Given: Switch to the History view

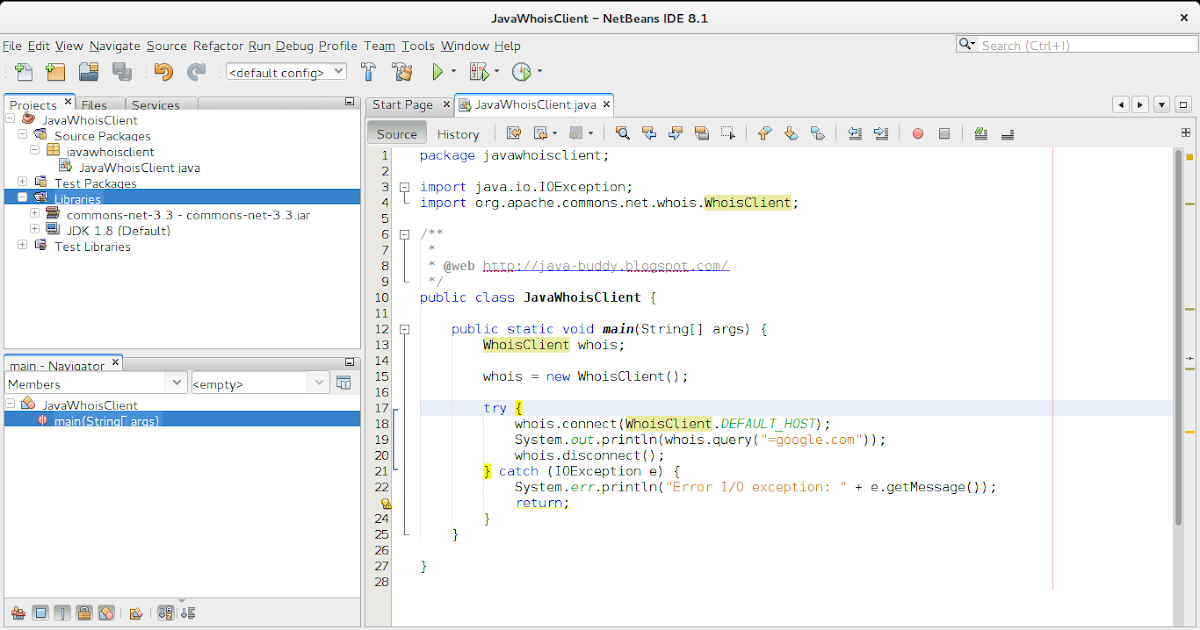Looking at the screenshot, I should 458,133.
